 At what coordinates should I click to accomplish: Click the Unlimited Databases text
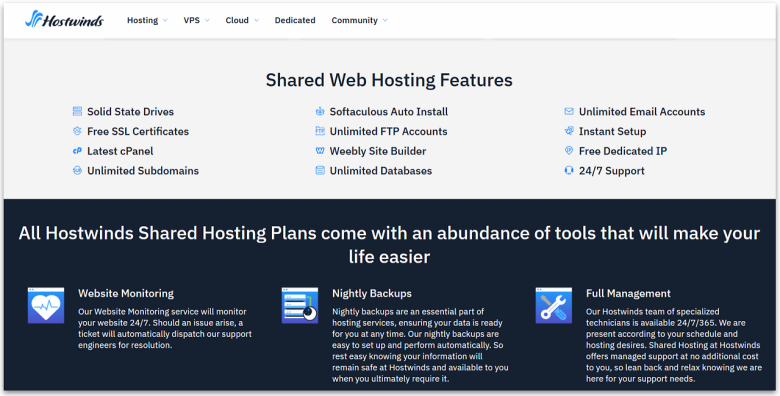(x=381, y=171)
